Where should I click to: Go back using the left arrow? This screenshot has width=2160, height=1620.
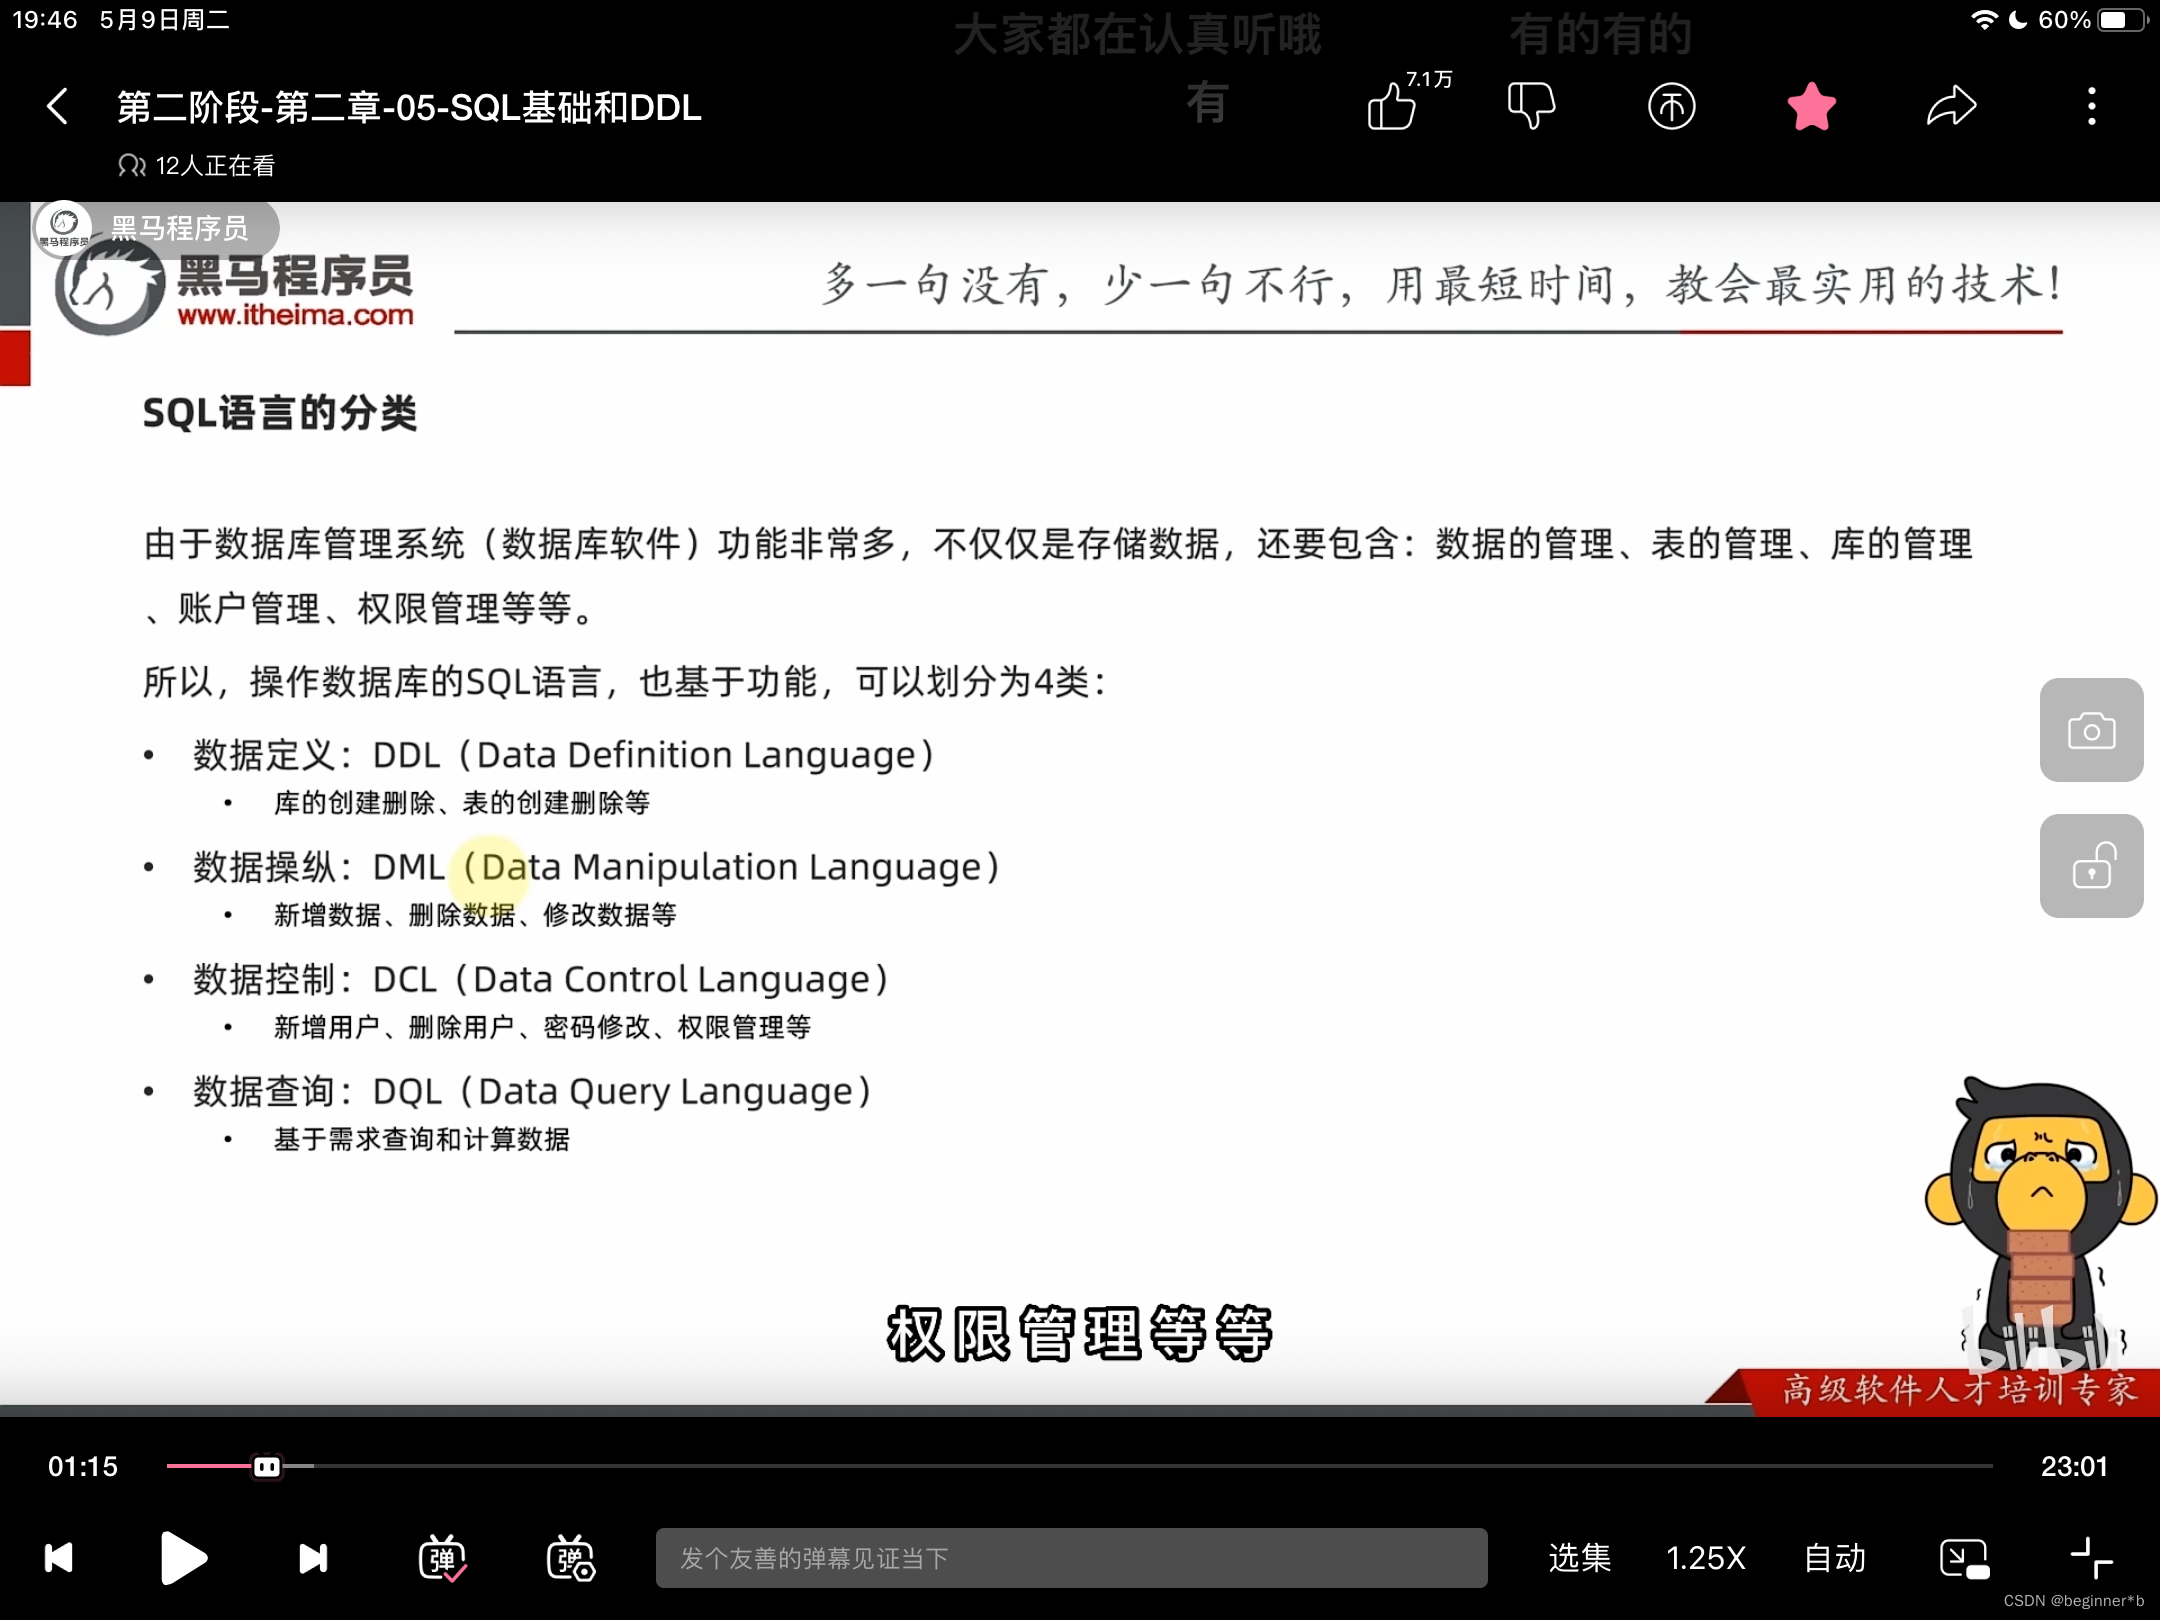coord(58,106)
